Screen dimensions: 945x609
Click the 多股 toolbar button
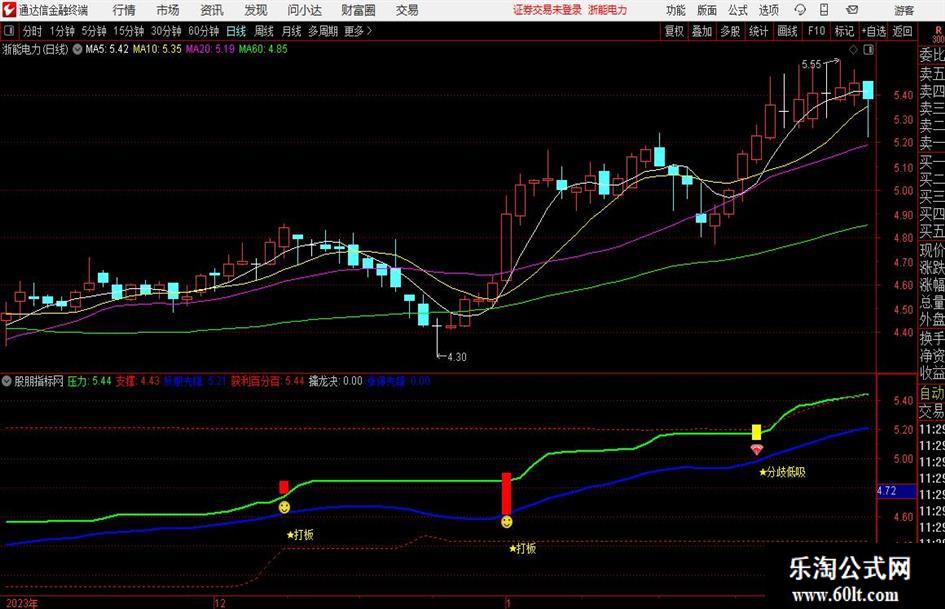pyautogui.click(x=730, y=31)
